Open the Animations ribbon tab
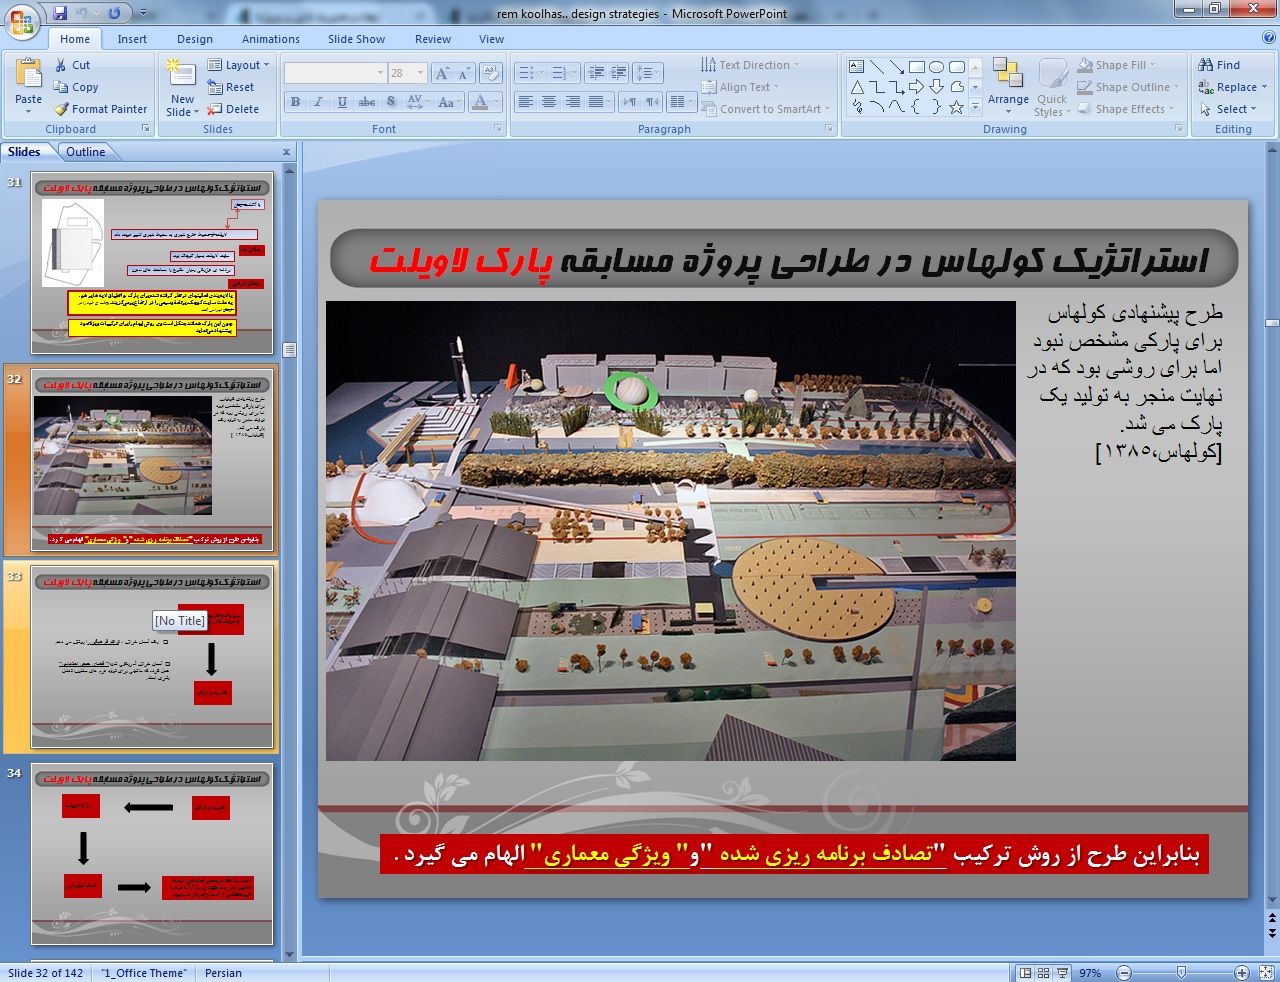This screenshot has height=982, width=1280. tap(270, 39)
